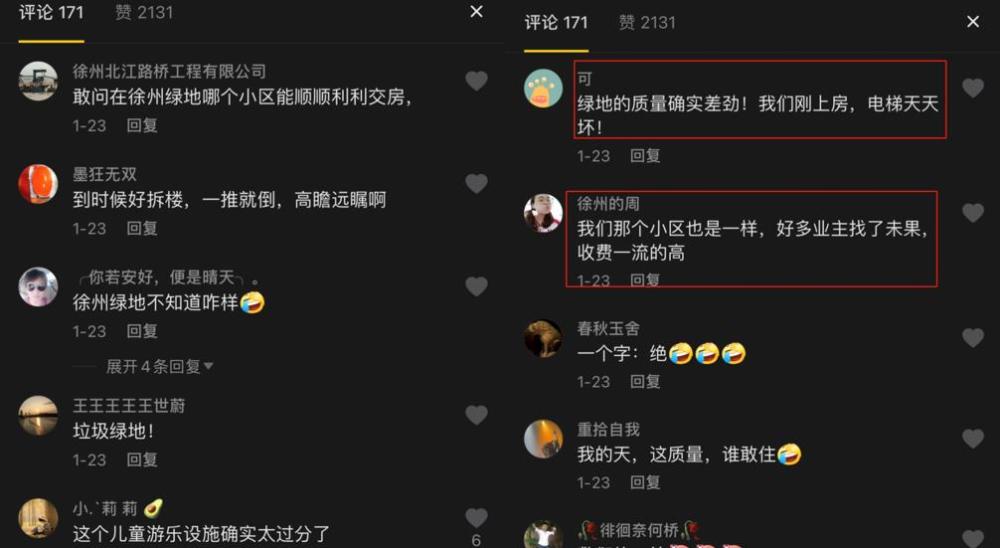Select 评论 171 tab in right panel
This screenshot has width=1000, height=548.
[x=555, y=22]
